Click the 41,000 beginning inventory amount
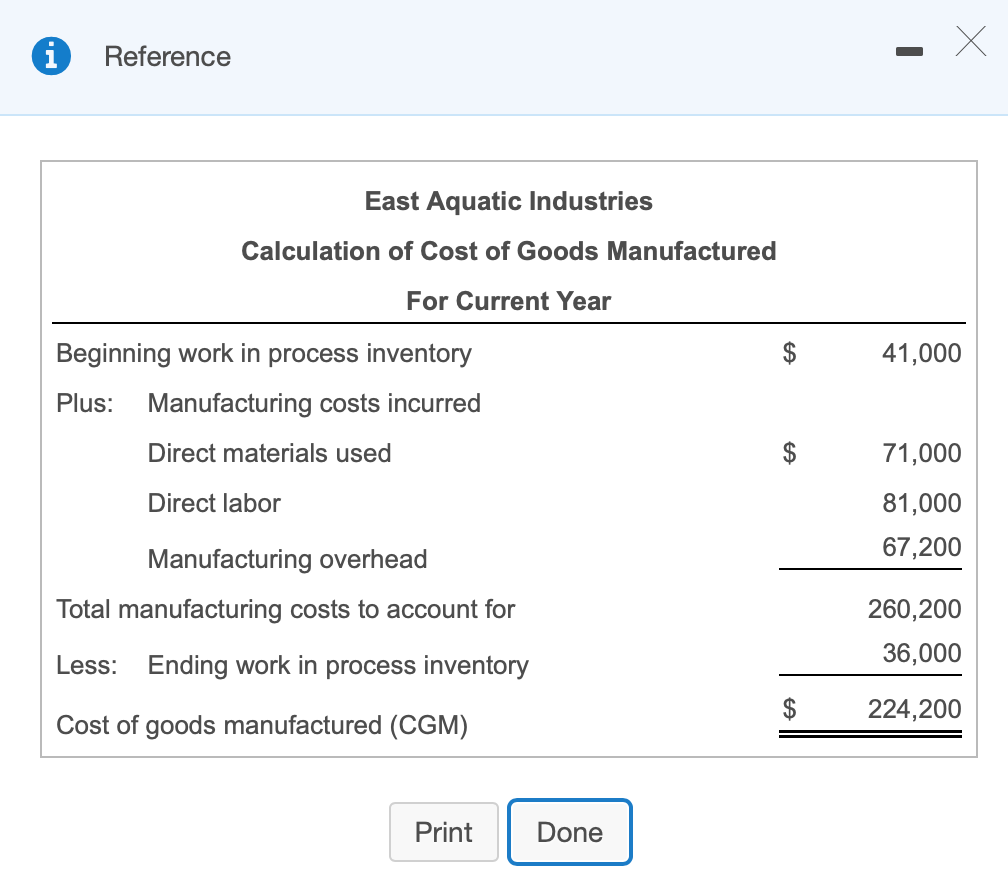Viewport: 1008px width, 886px height. tap(921, 353)
